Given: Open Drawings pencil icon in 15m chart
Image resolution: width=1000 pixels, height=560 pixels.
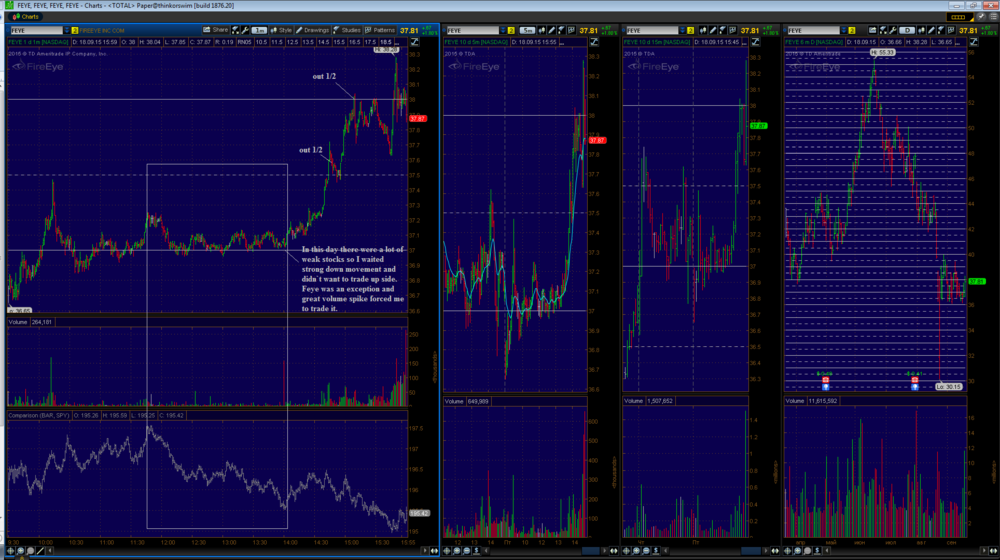Looking at the screenshot, I should (713, 30).
